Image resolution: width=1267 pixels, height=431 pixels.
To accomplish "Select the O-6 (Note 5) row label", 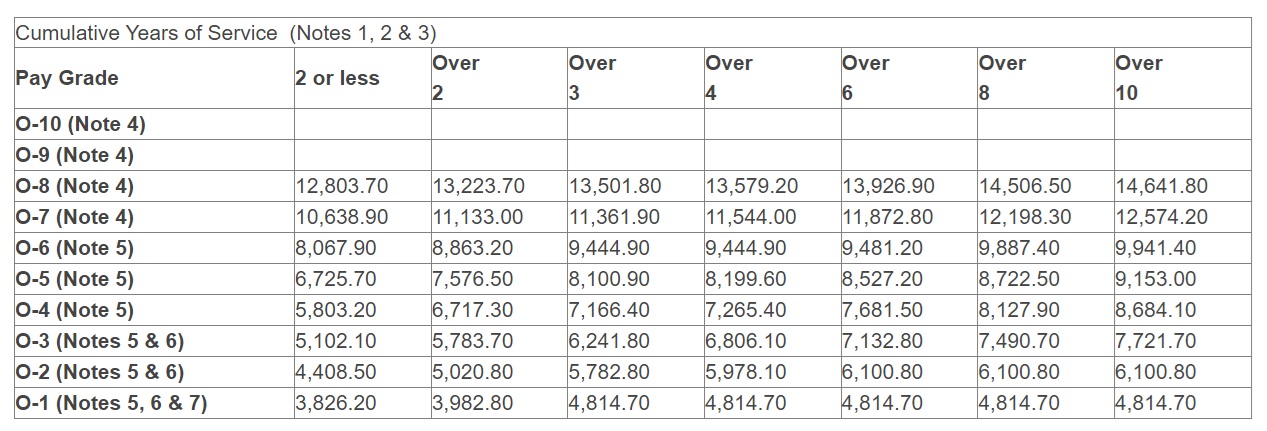I will 75,248.
